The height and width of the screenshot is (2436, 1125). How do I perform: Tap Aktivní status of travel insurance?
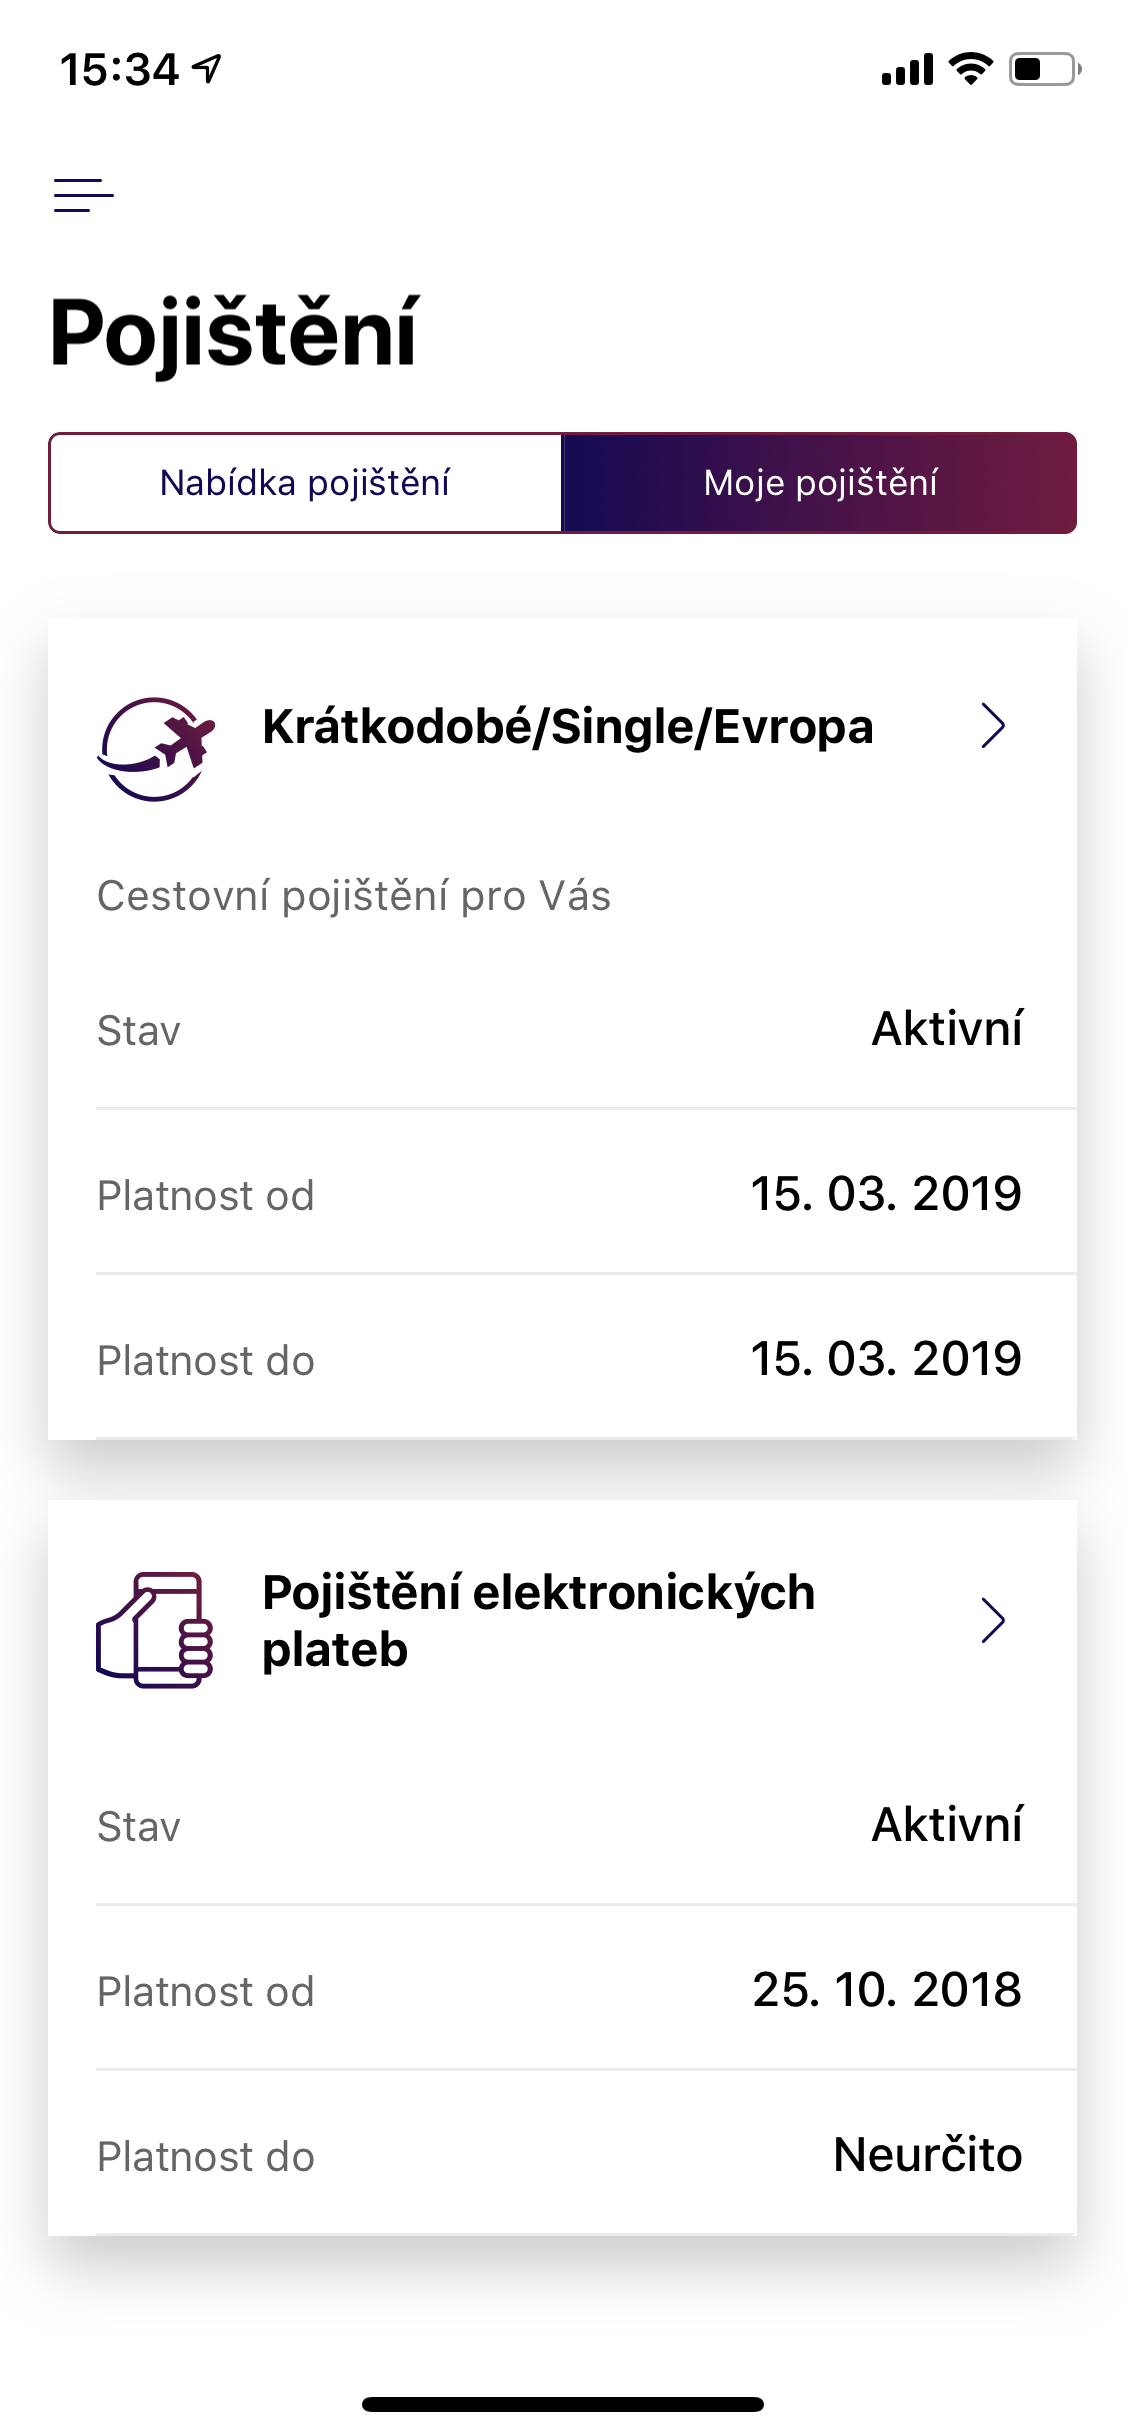(946, 1029)
